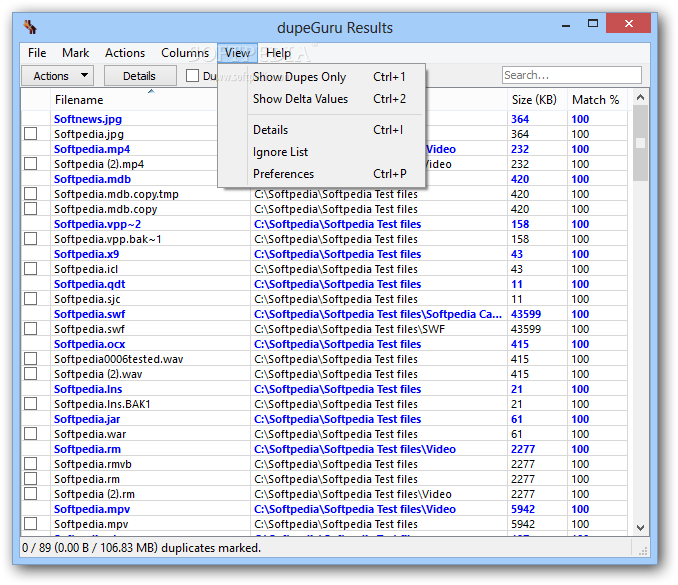Maximize the dupeGuru Results window
The width and height of the screenshot is (678, 585).
[x=593, y=24]
